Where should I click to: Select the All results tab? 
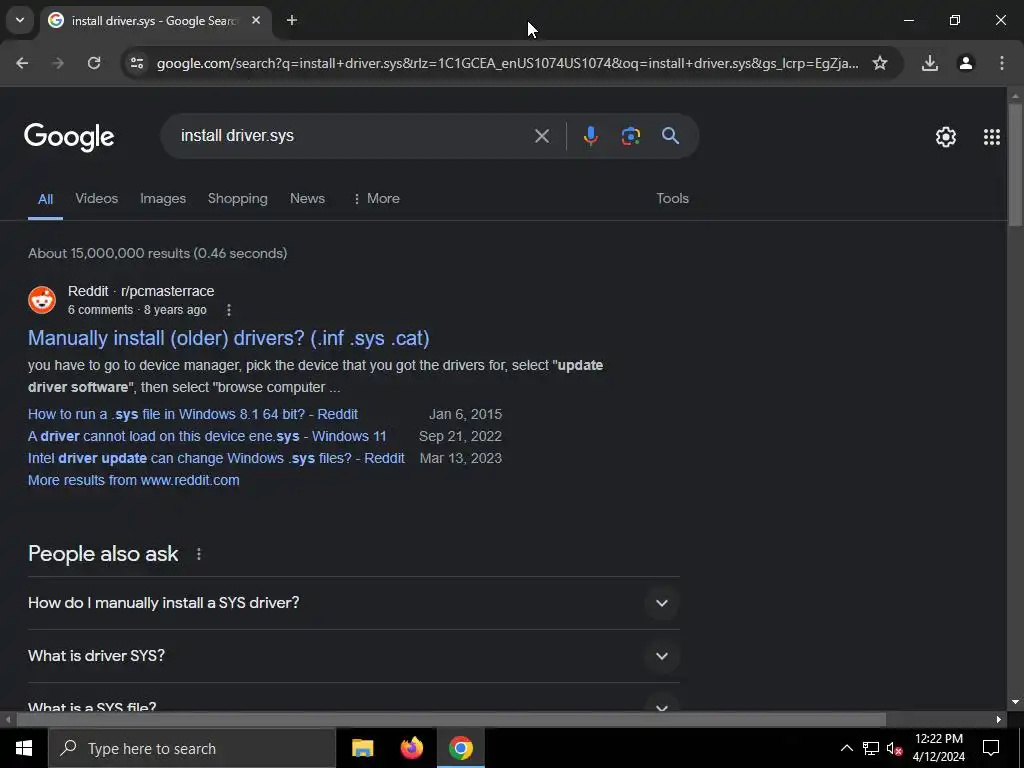45,199
